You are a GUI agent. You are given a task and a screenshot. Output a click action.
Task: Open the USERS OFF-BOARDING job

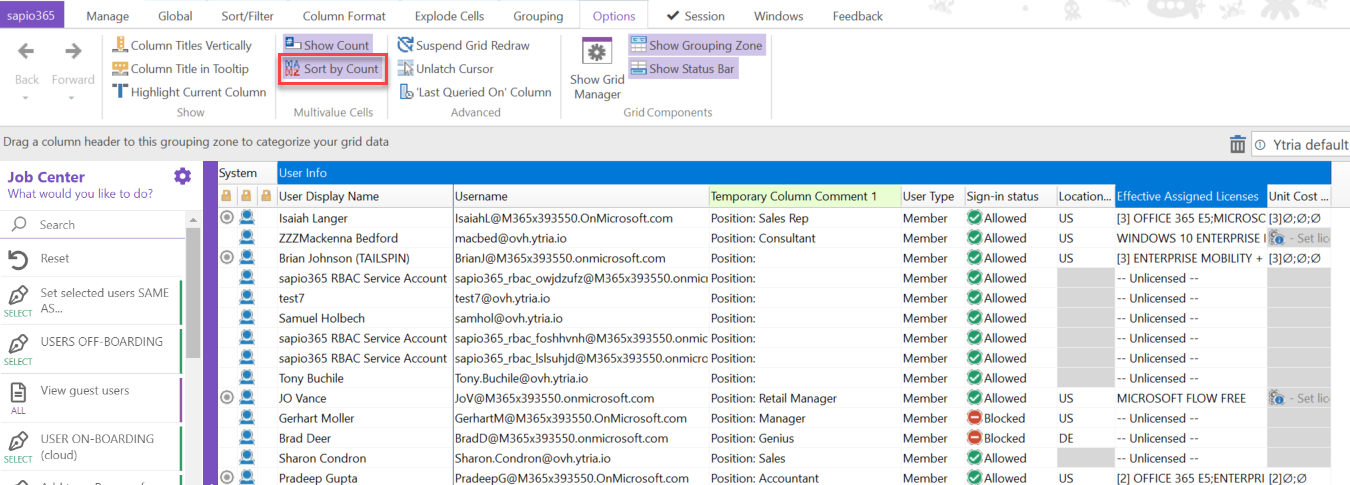tap(100, 342)
